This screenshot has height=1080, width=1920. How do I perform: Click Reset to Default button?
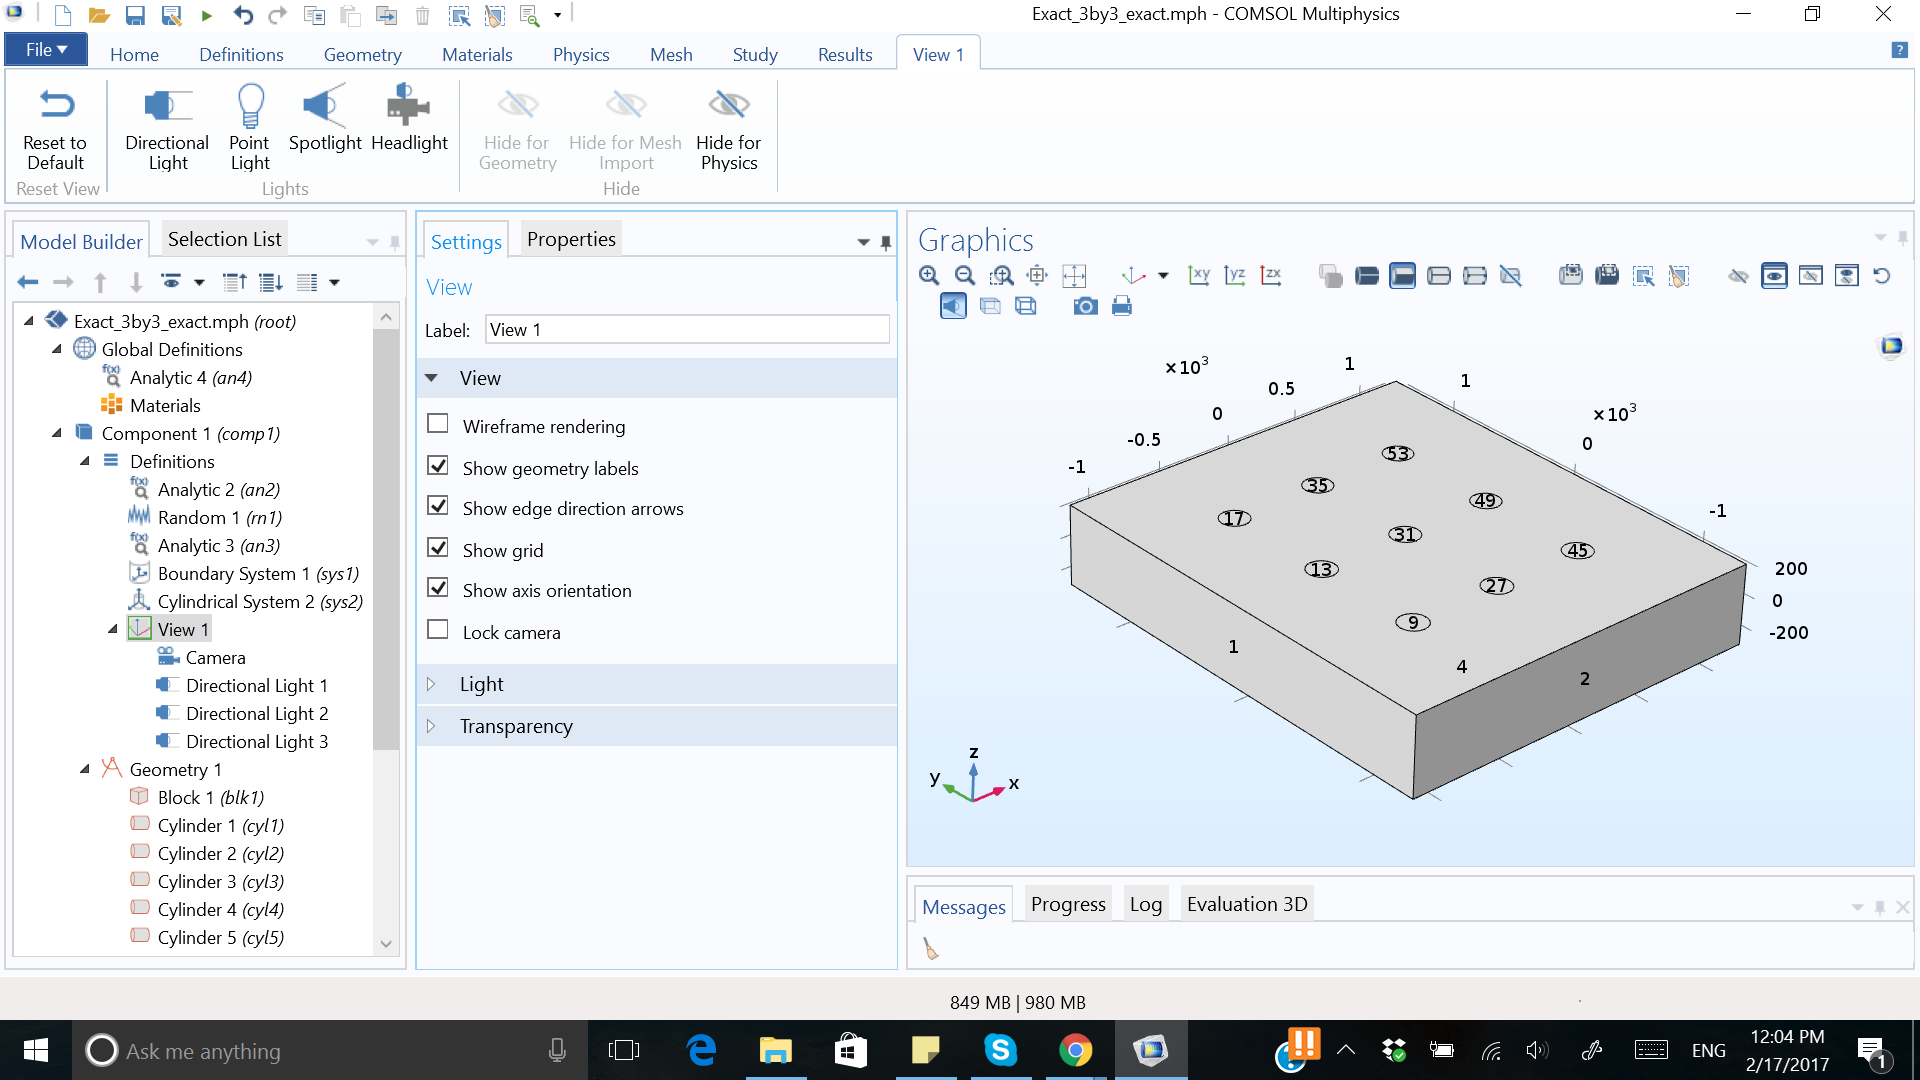click(55, 127)
